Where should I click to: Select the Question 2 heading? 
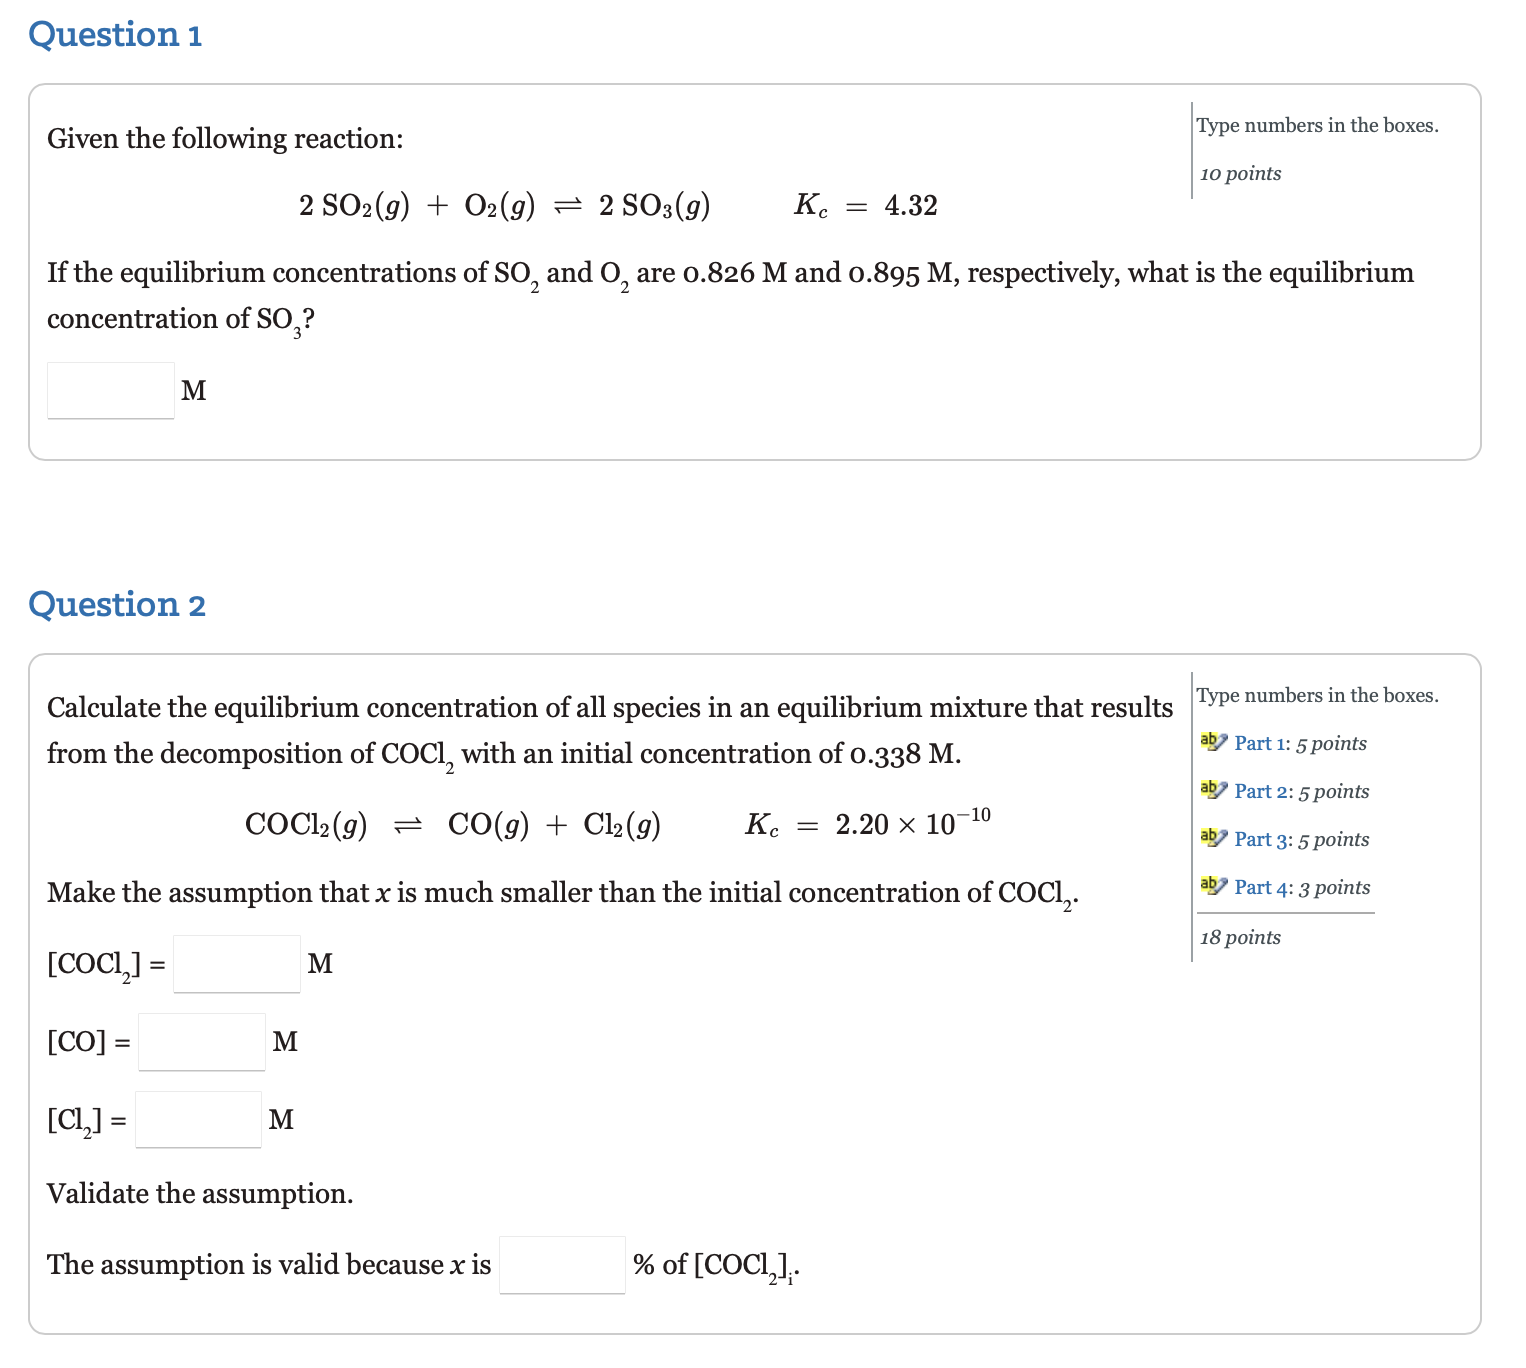point(118,604)
